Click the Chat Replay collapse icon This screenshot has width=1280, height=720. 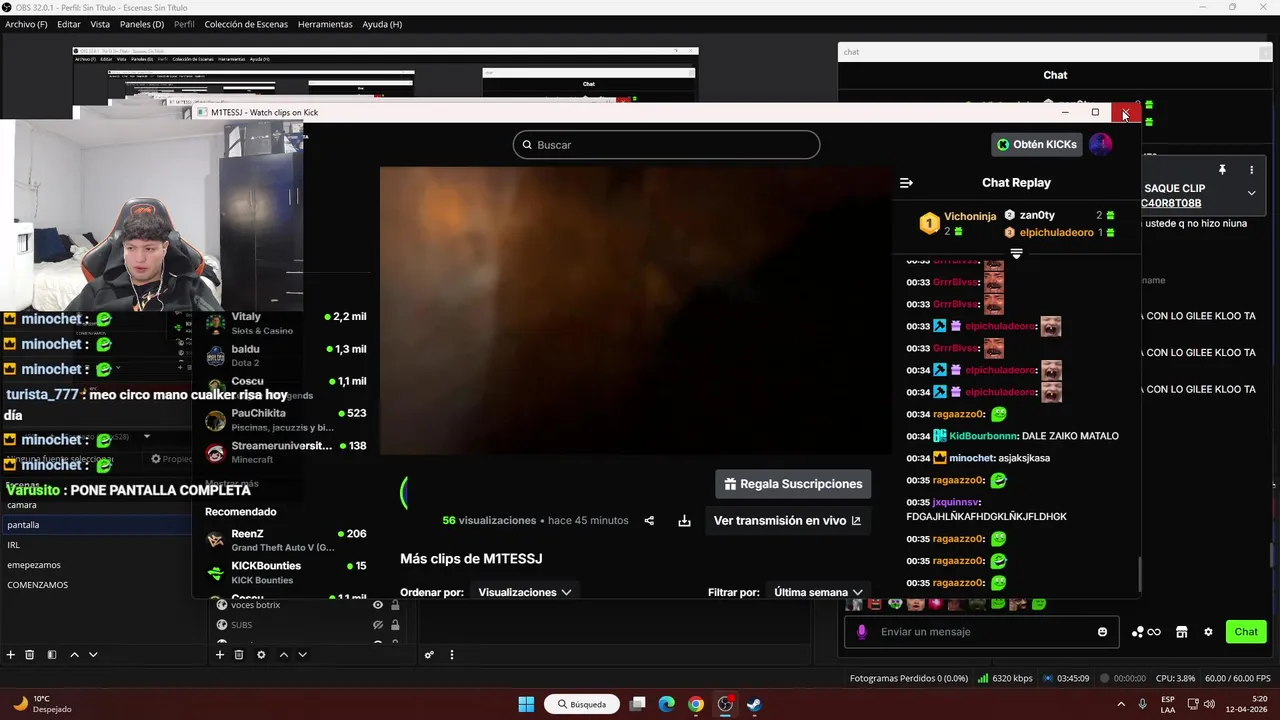906,183
